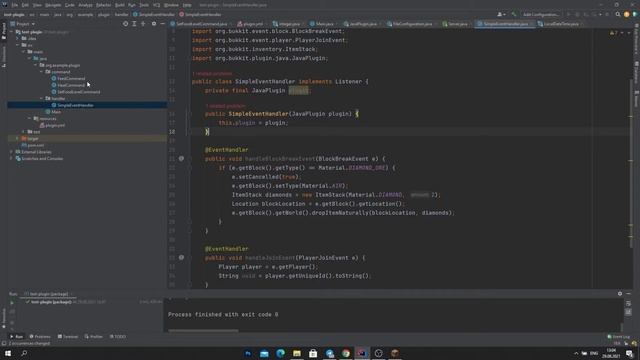Collapse the handler package
The height and width of the screenshot is (360, 640).
pyautogui.click(x=41, y=98)
